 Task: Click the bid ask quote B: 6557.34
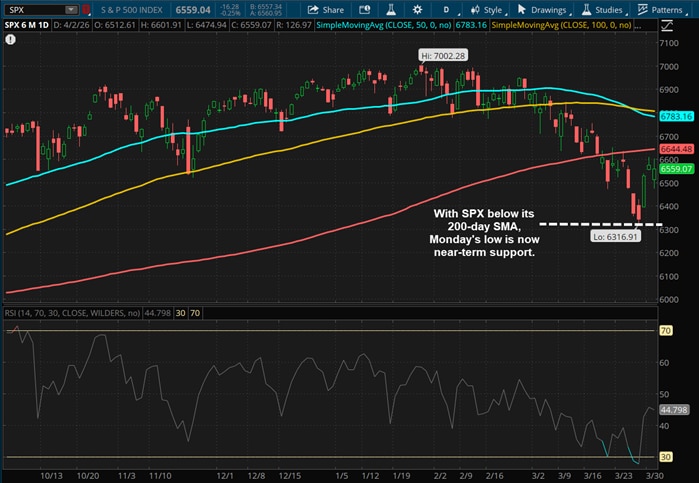[x=267, y=7]
